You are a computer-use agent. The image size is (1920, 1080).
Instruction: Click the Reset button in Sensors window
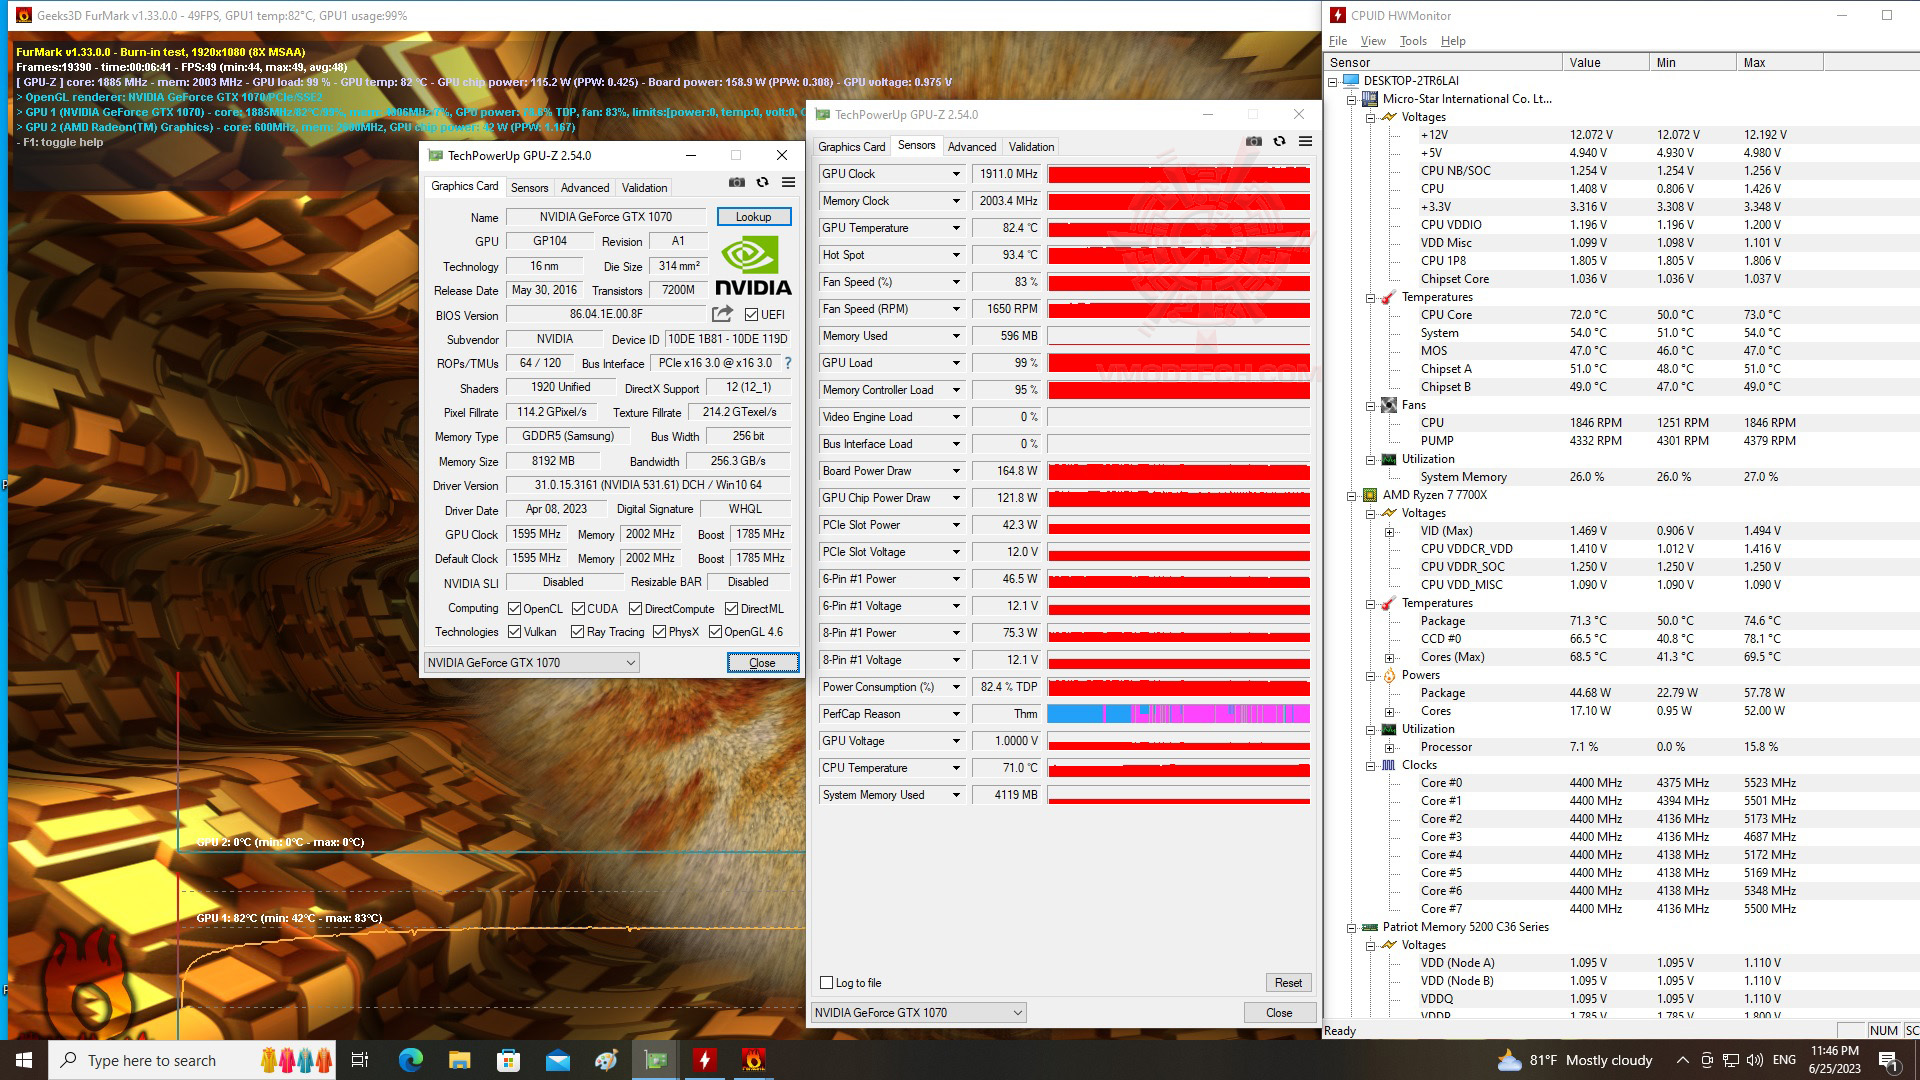click(1287, 983)
